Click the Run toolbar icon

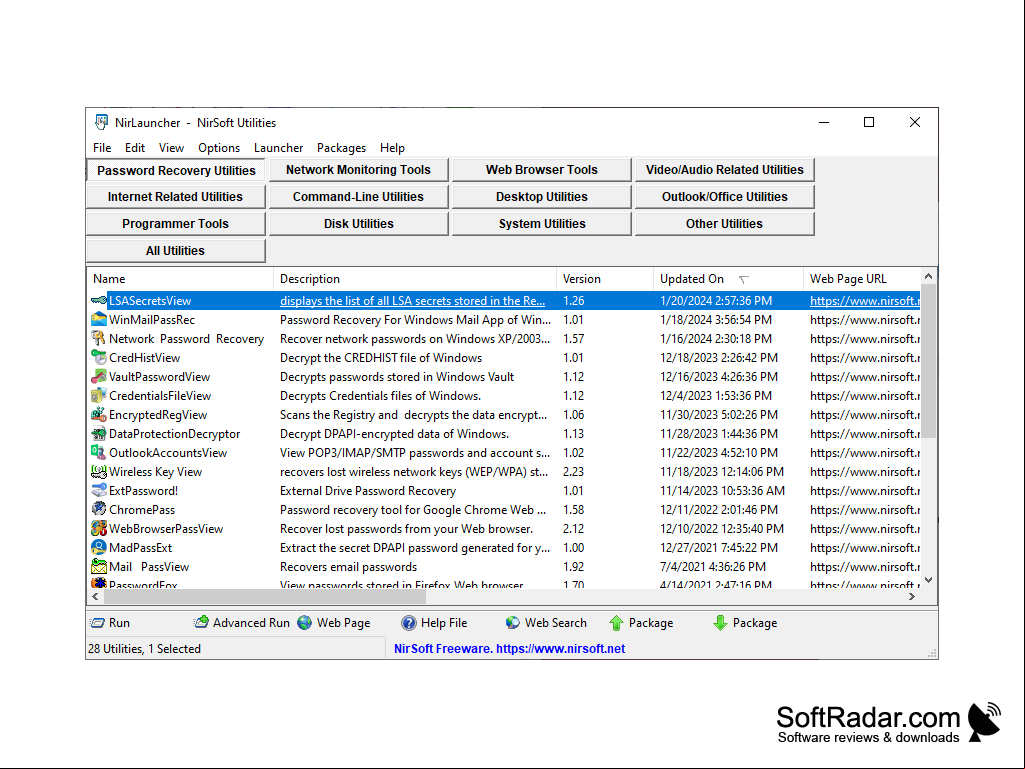click(97, 623)
